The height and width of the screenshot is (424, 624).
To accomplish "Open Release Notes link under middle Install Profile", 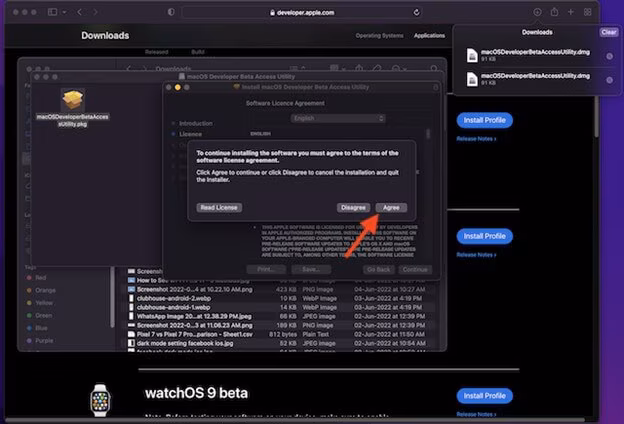I will (476, 255).
